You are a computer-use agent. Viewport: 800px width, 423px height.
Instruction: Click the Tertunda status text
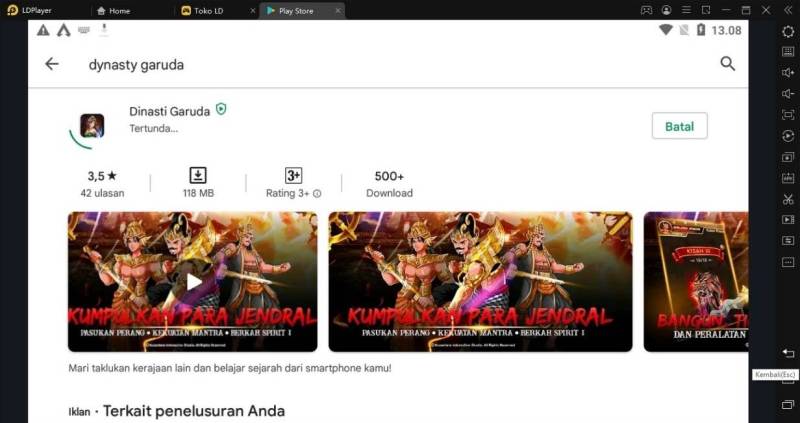coord(154,129)
